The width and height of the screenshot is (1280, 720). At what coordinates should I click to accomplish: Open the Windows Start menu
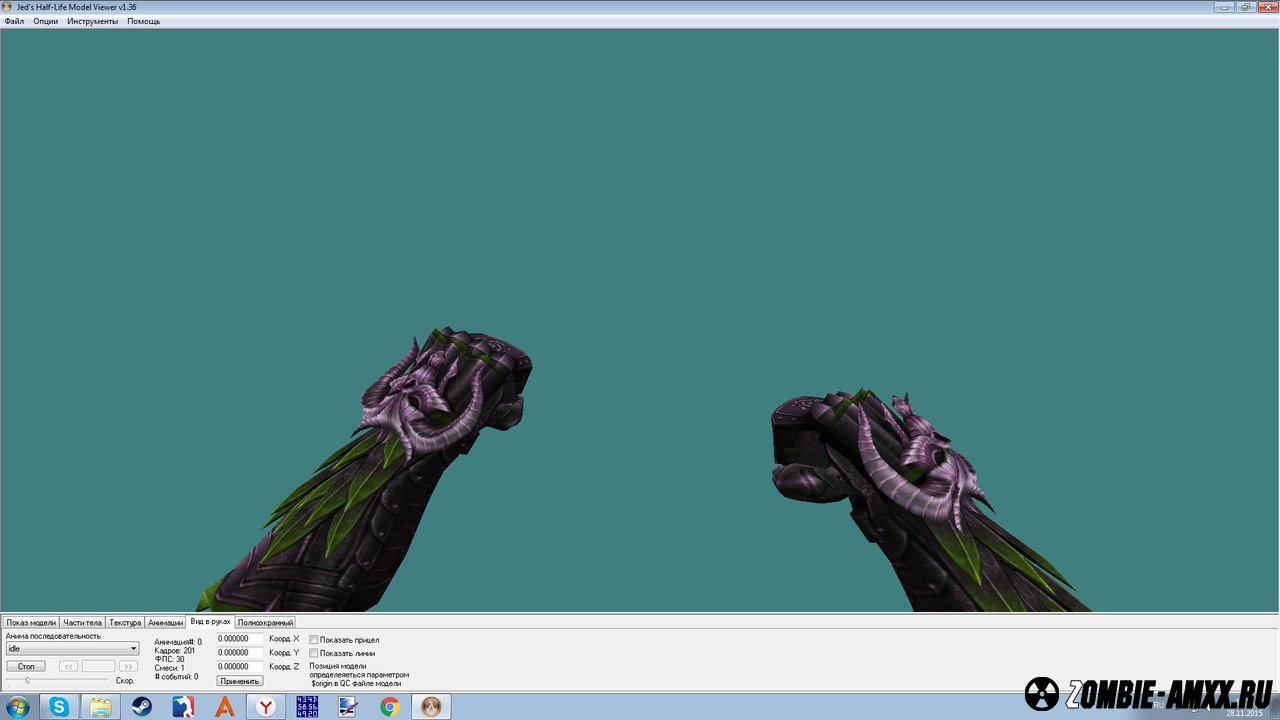[x=17, y=707]
